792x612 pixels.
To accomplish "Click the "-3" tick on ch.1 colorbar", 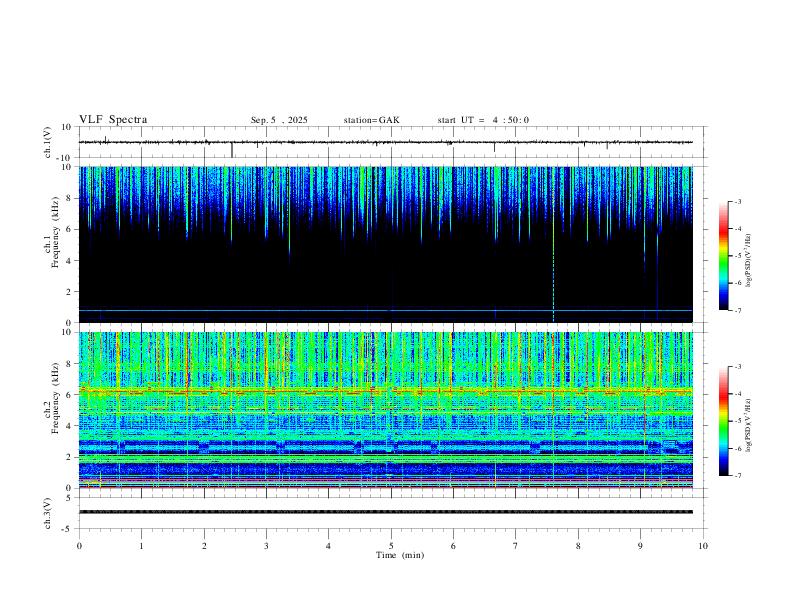I will [x=737, y=201].
